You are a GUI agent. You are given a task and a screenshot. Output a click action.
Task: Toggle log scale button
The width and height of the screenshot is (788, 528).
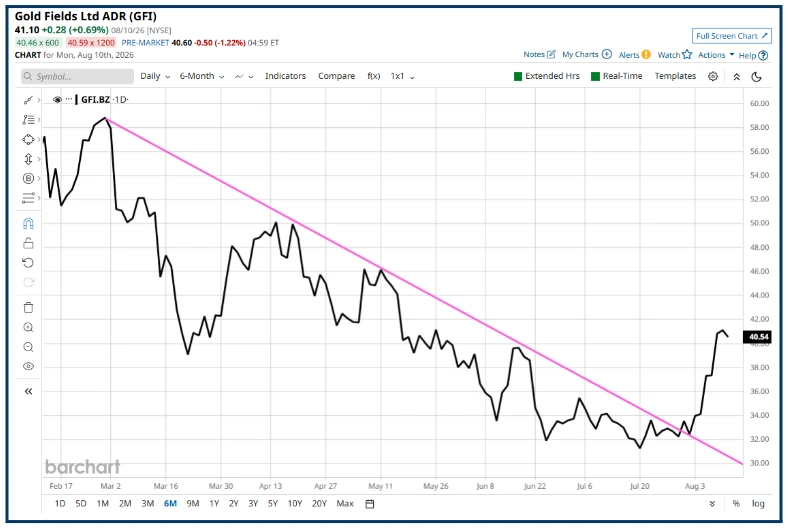point(758,503)
